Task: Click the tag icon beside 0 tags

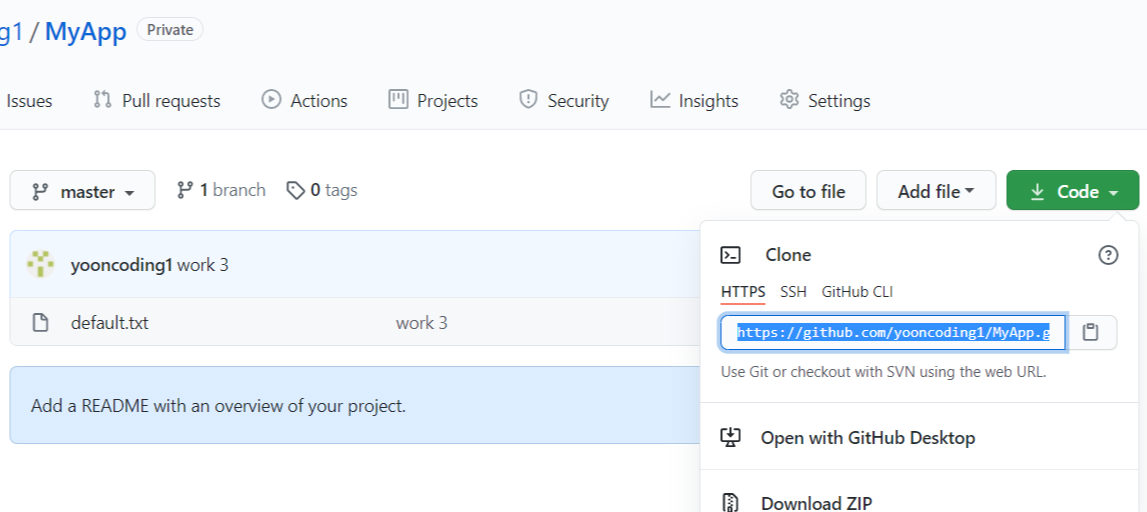Action: (x=295, y=191)
